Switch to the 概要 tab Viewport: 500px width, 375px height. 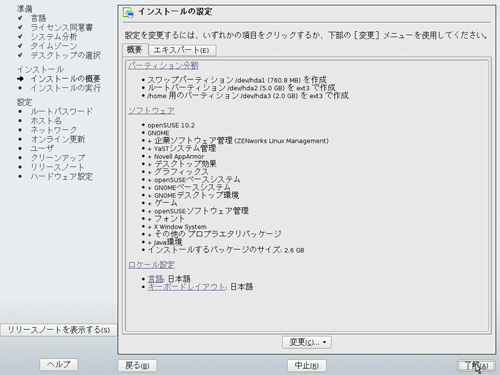[x=135, y=50]
